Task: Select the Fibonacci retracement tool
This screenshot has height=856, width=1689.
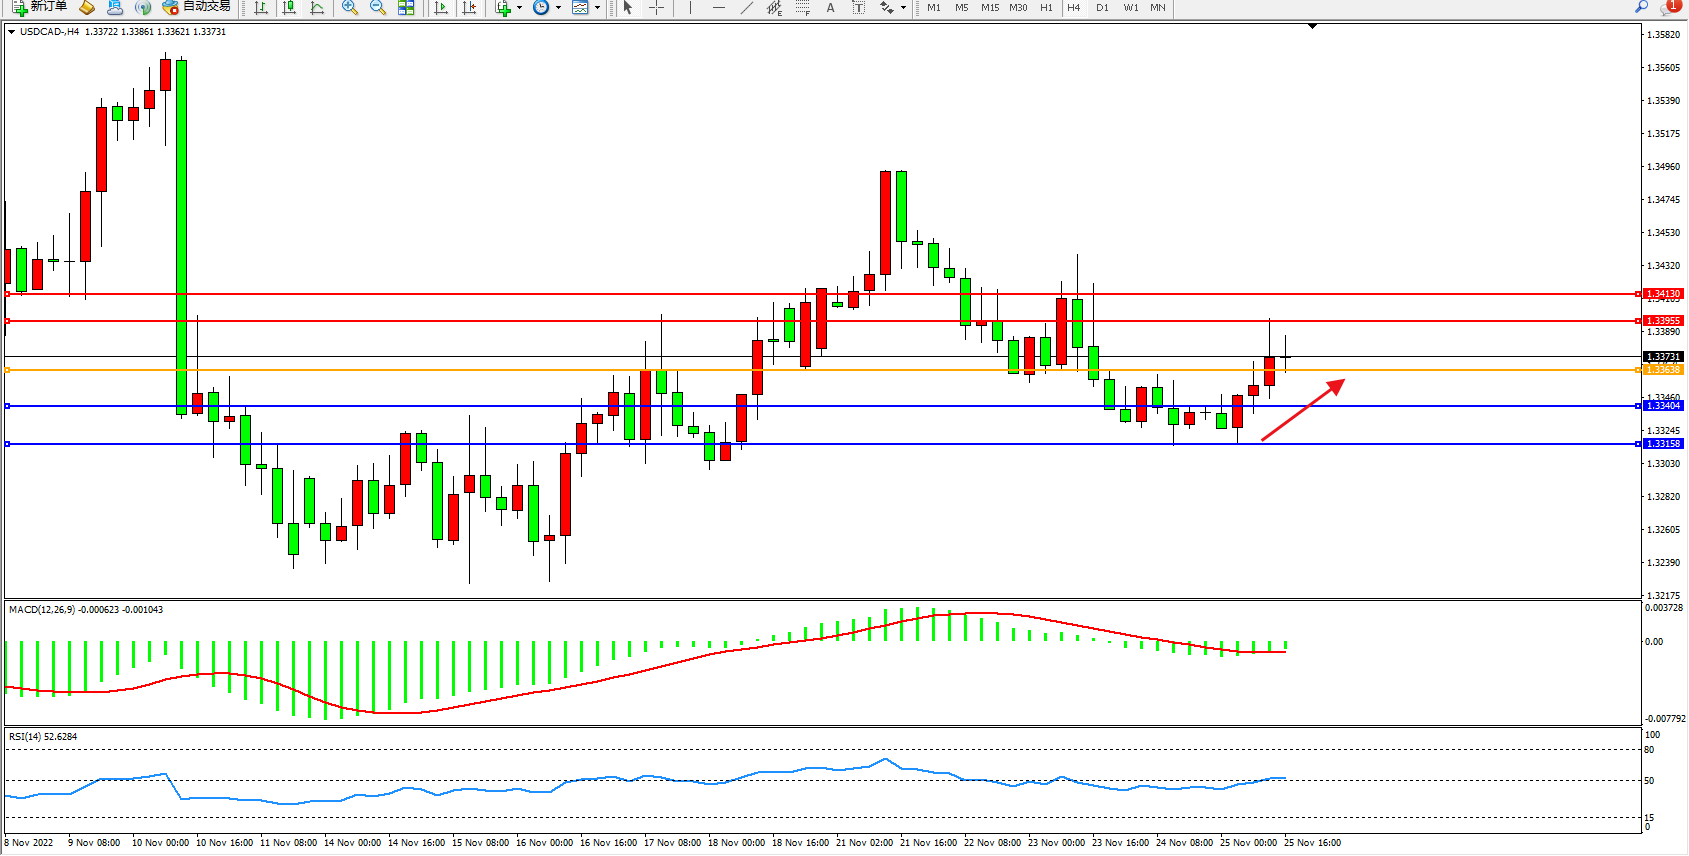Action: point(803,8)
